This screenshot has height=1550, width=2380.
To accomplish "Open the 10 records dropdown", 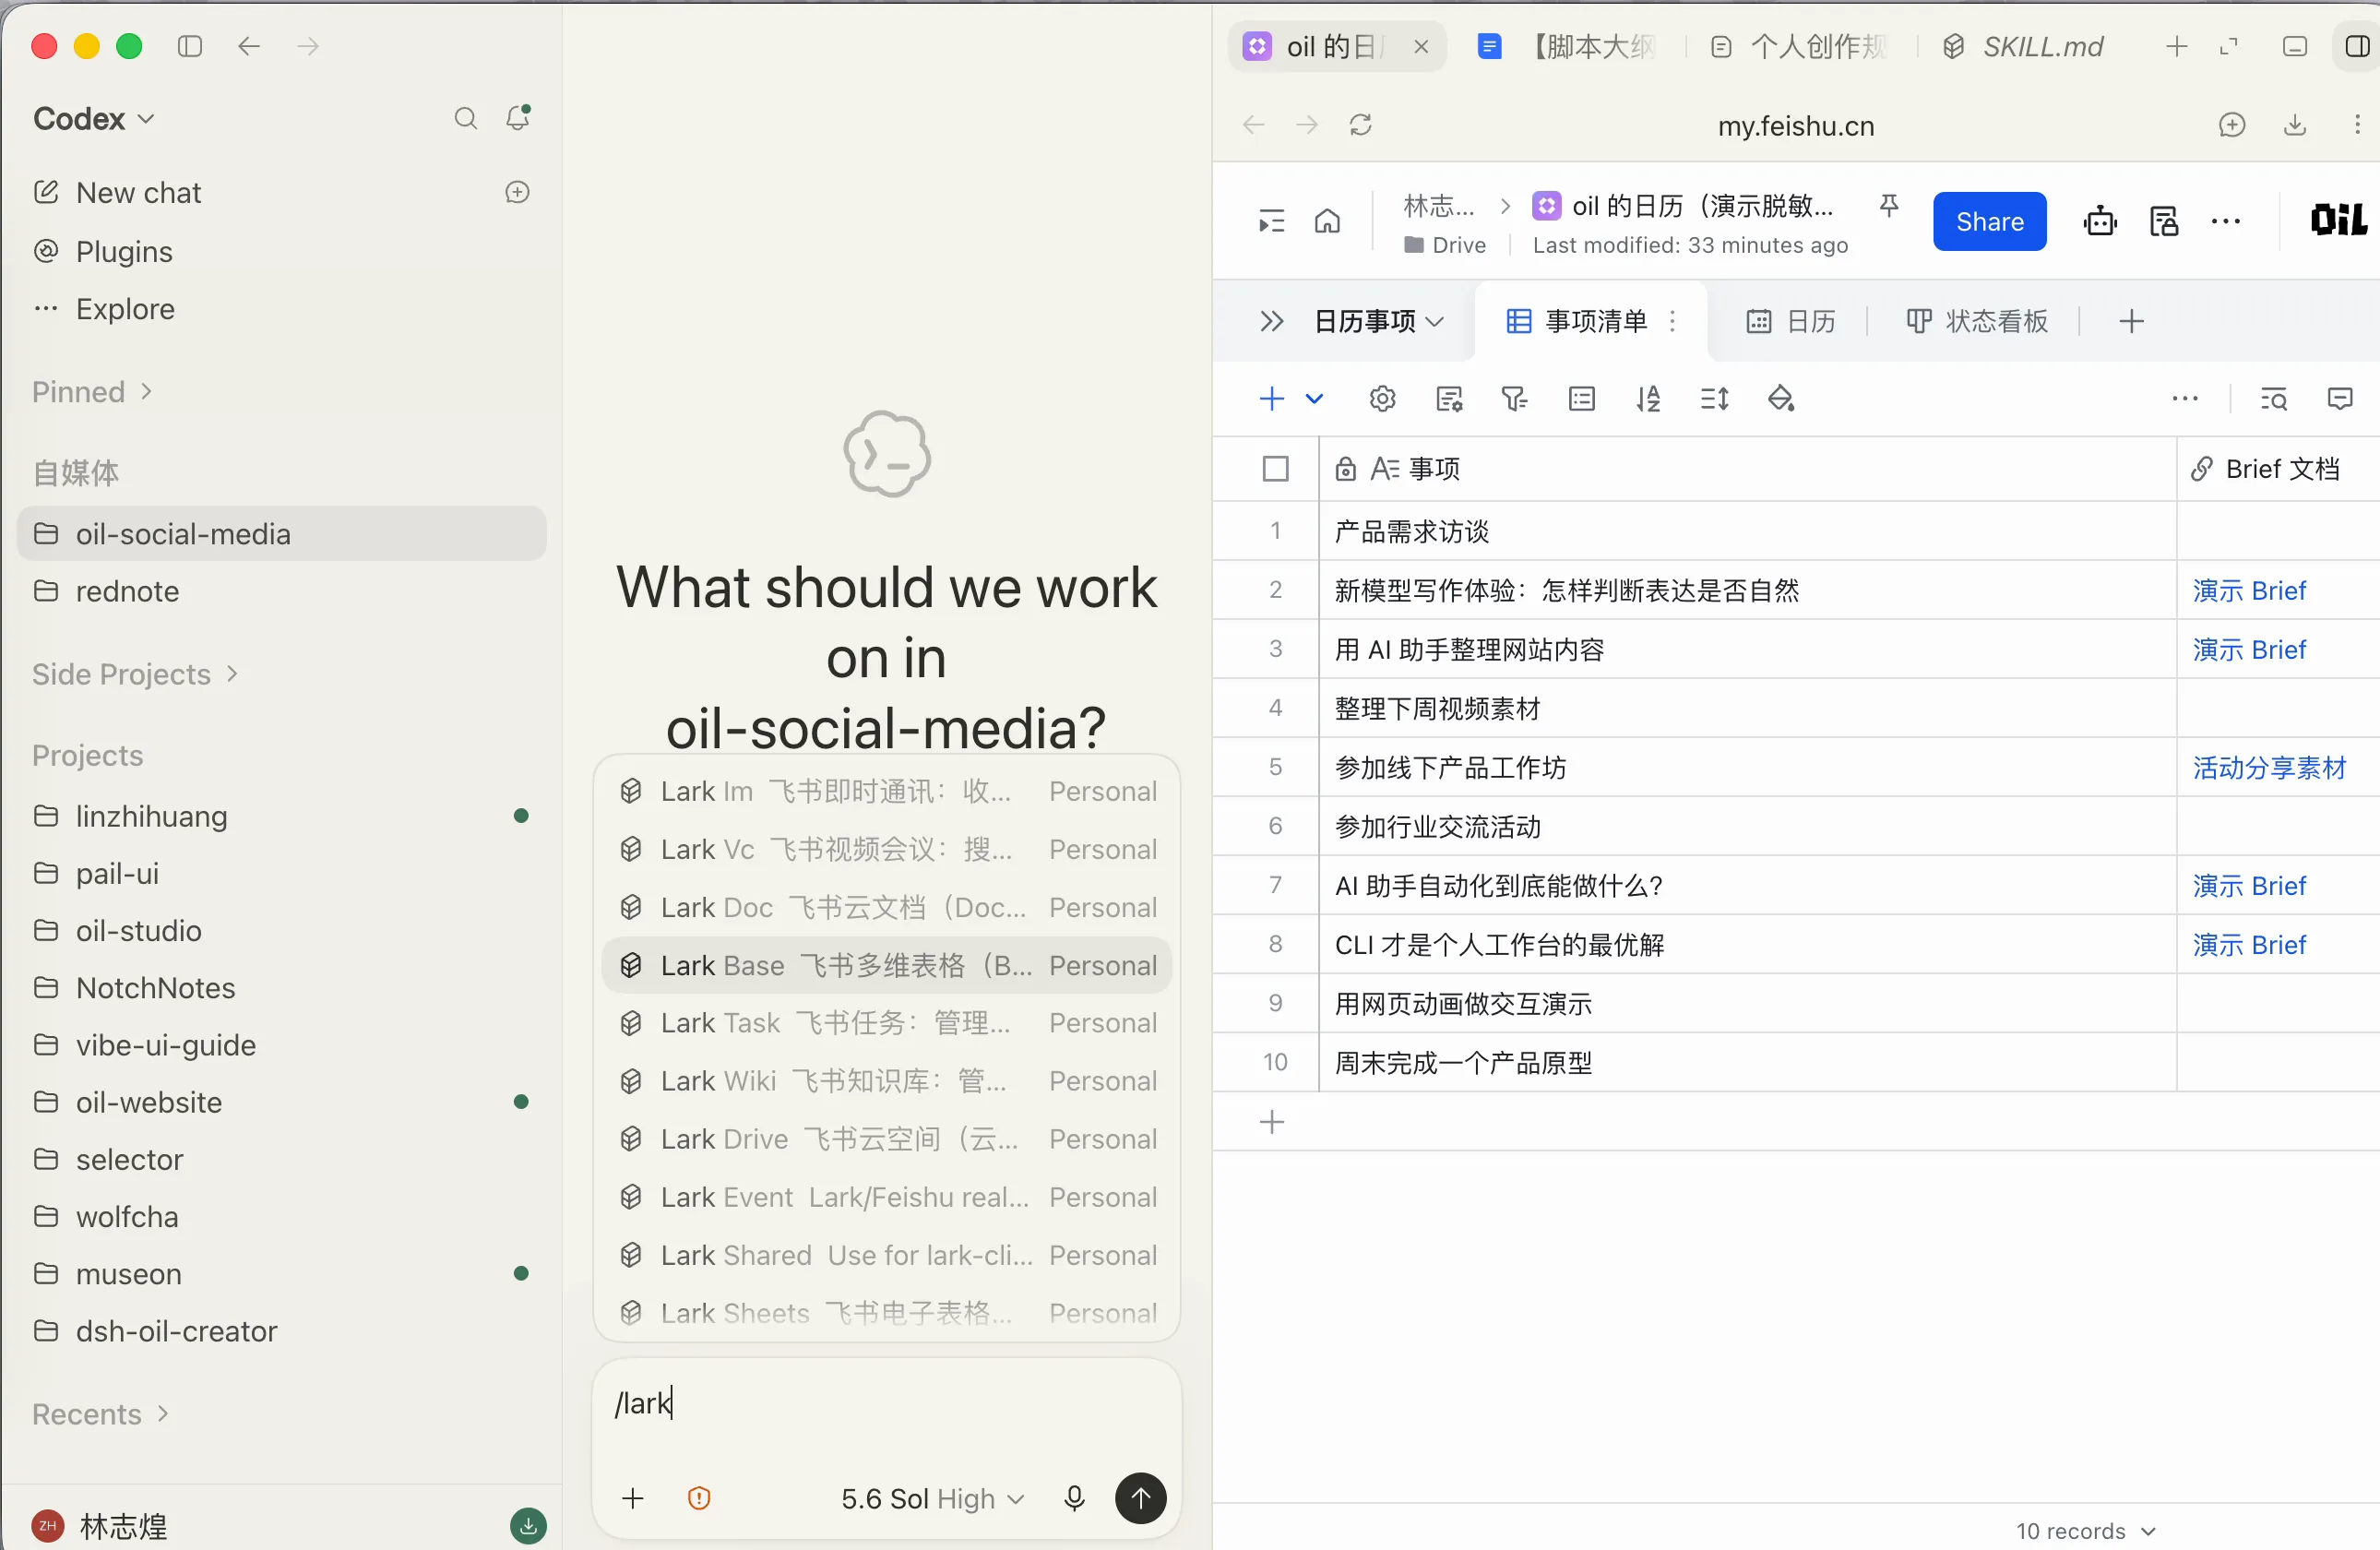I will point(2085,1531).
